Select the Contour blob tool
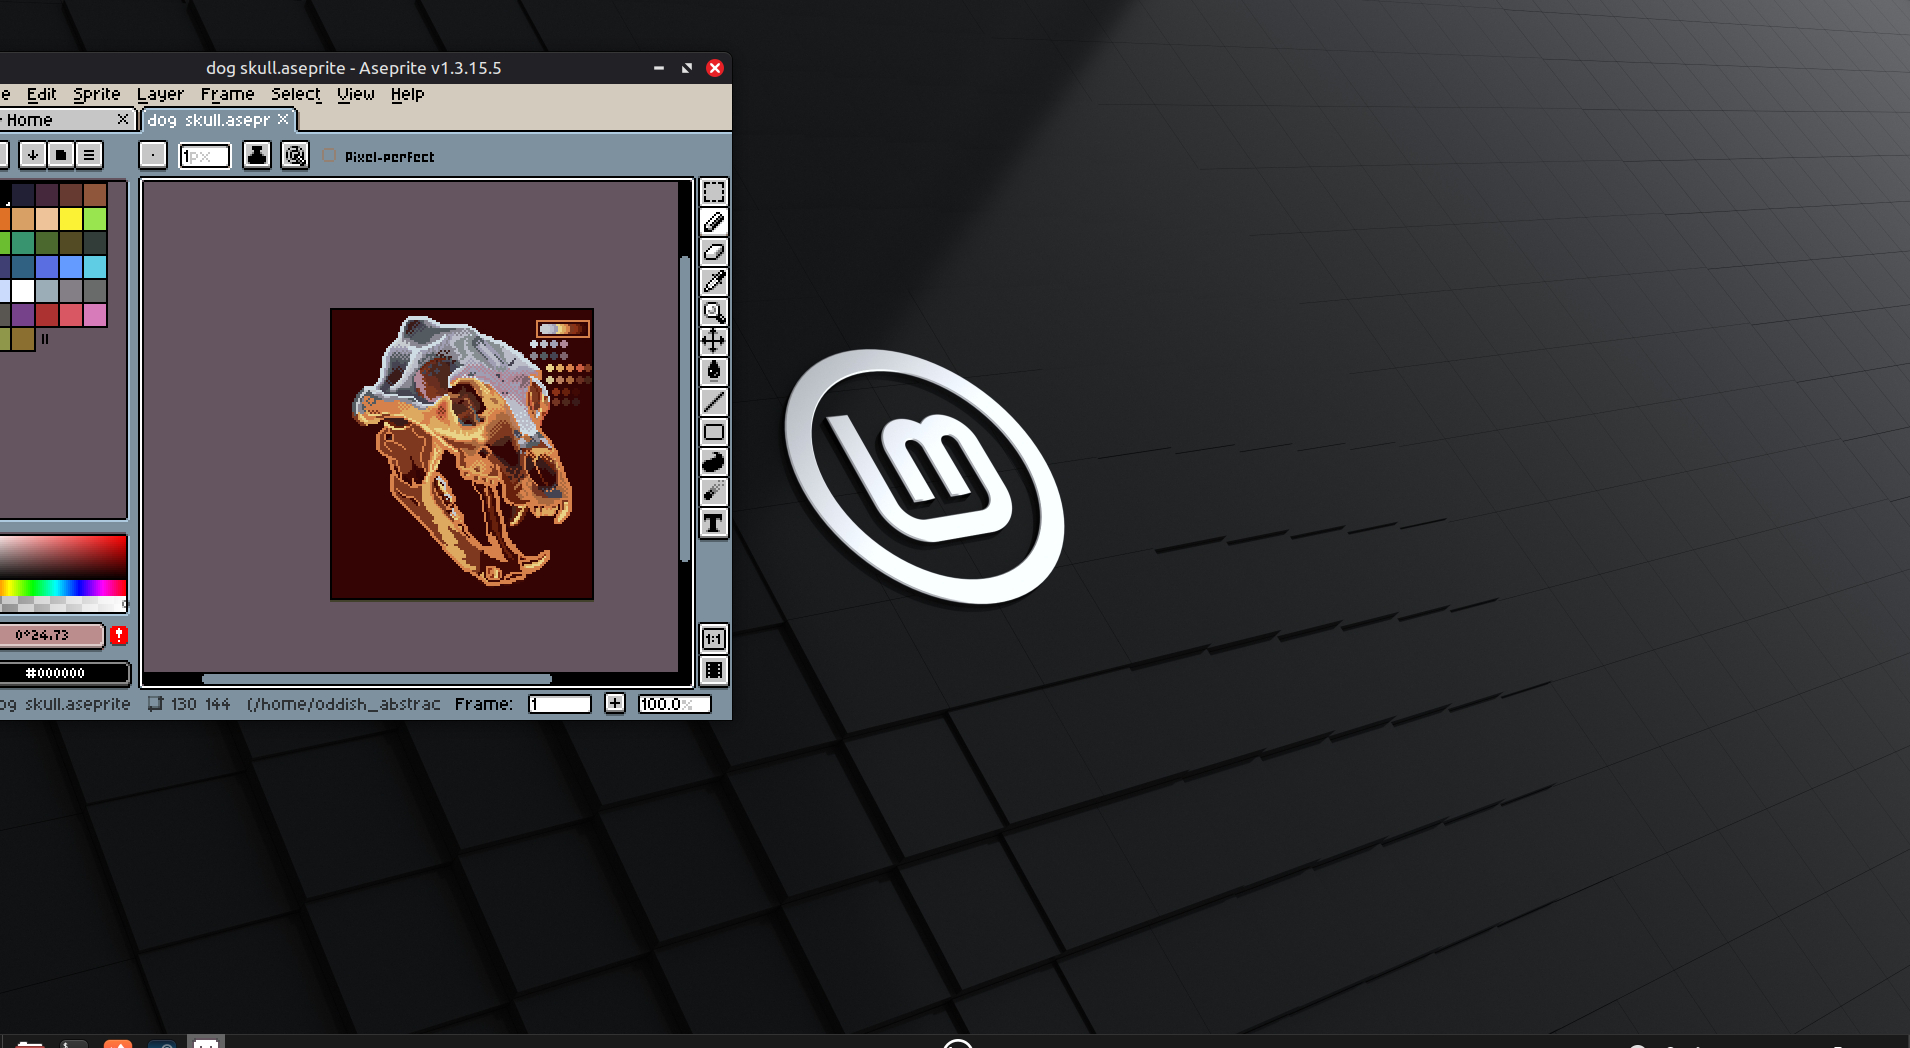The height and width of the screenshot is (1048, 1910). [713, 462]
